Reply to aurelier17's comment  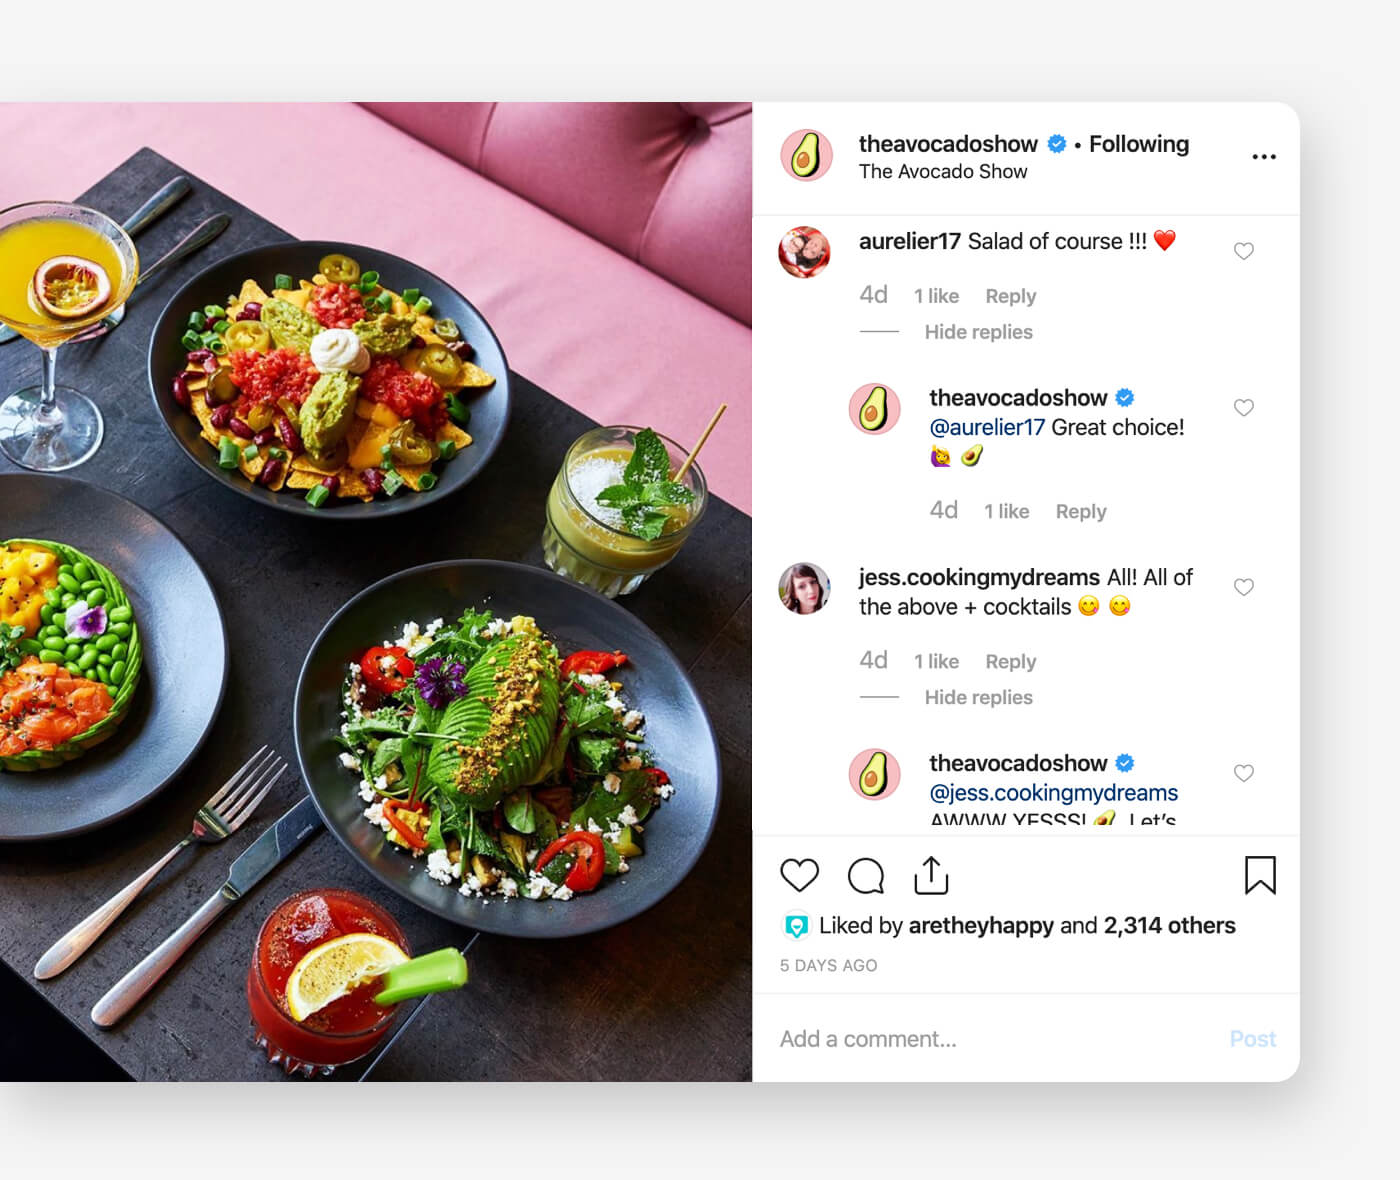(x=1011, y=296)
